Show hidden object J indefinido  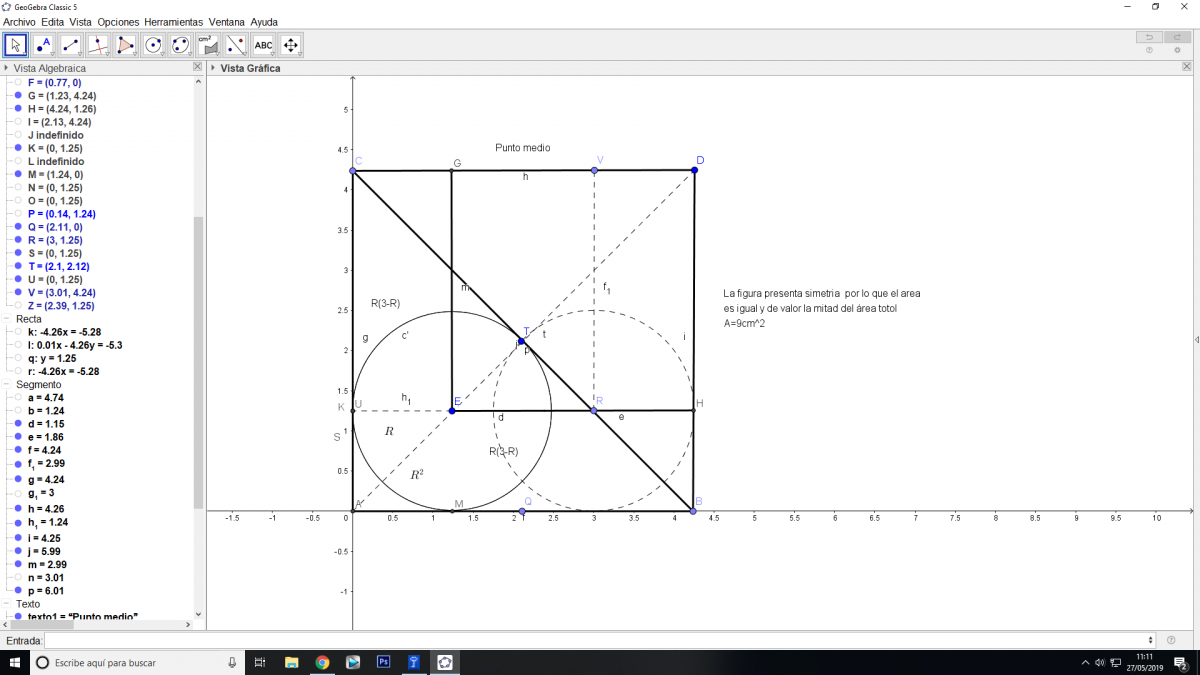pos(18,135)
